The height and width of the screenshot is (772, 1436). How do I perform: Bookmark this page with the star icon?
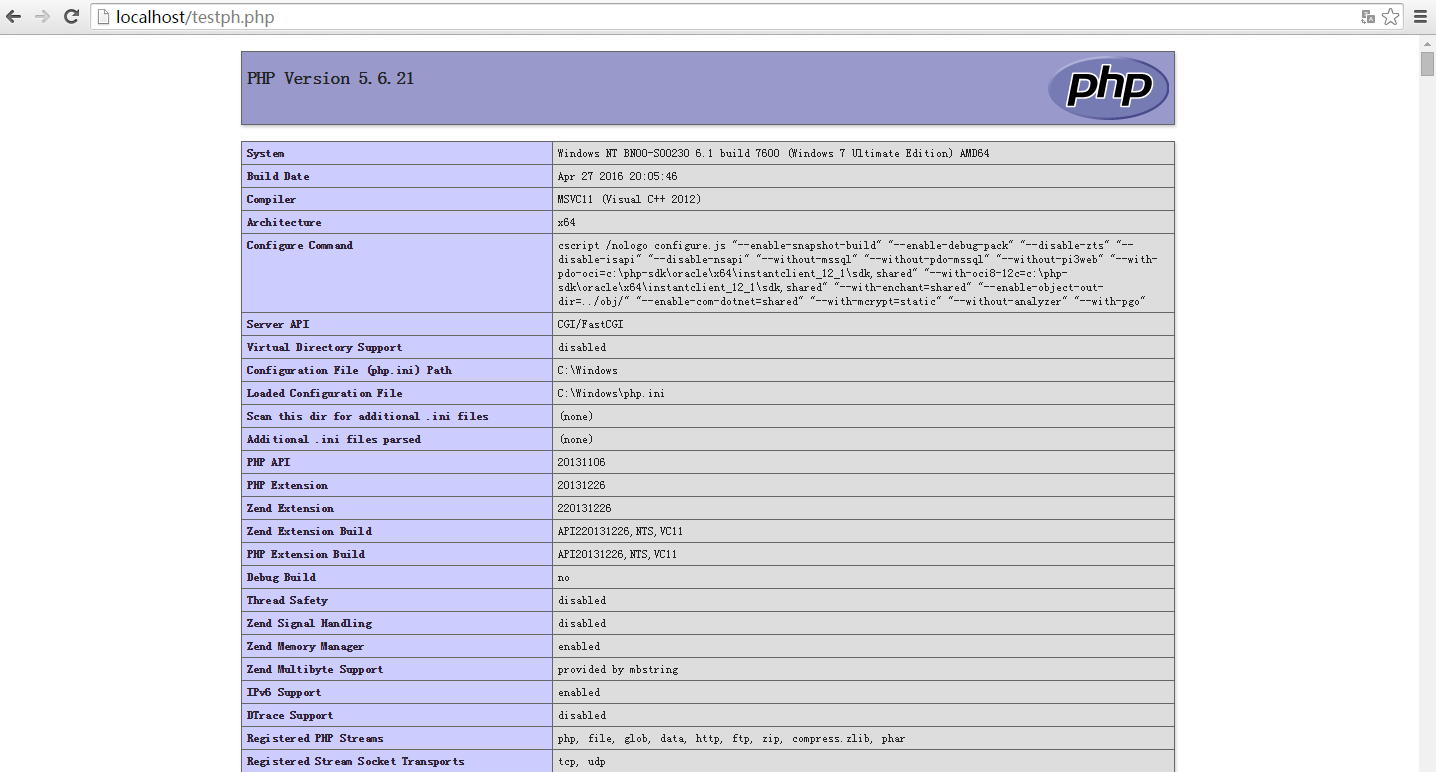coord(1391,17)
